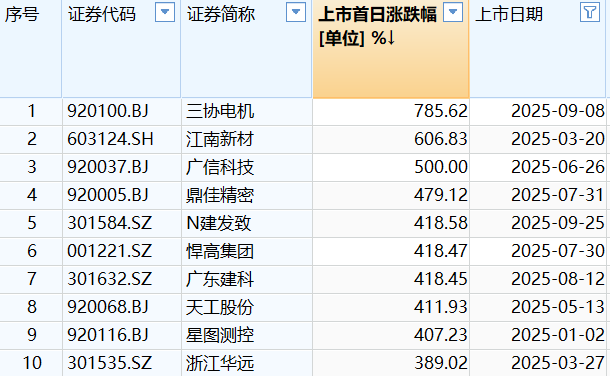Click the stock name N建发致
Image resolution: width=610 pixels, height=376 pixels.
coord(219,223)
